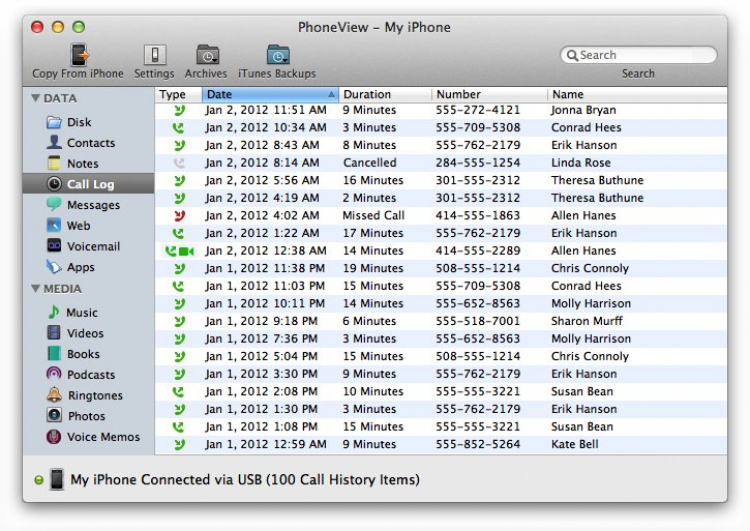Select Conrad Hees call at 10:34 AM
750x531 pixels.
[441, 128]
